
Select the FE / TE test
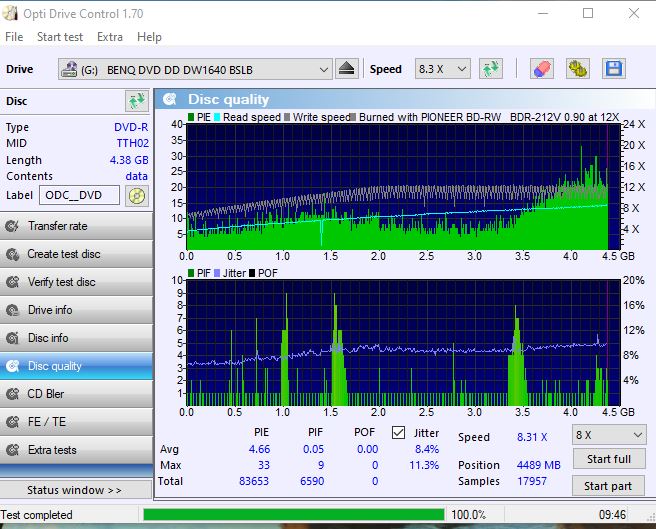[x=77, y=422]
